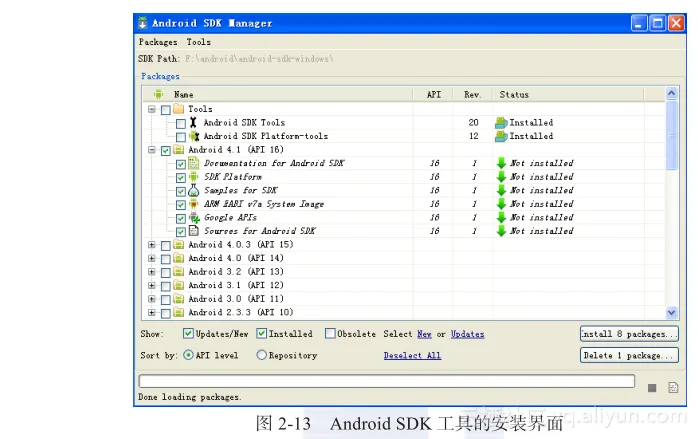The width and height of the screenshot is (698, 439).
Task: Enable the Obsolete checkbox
Action: point(330,334)
